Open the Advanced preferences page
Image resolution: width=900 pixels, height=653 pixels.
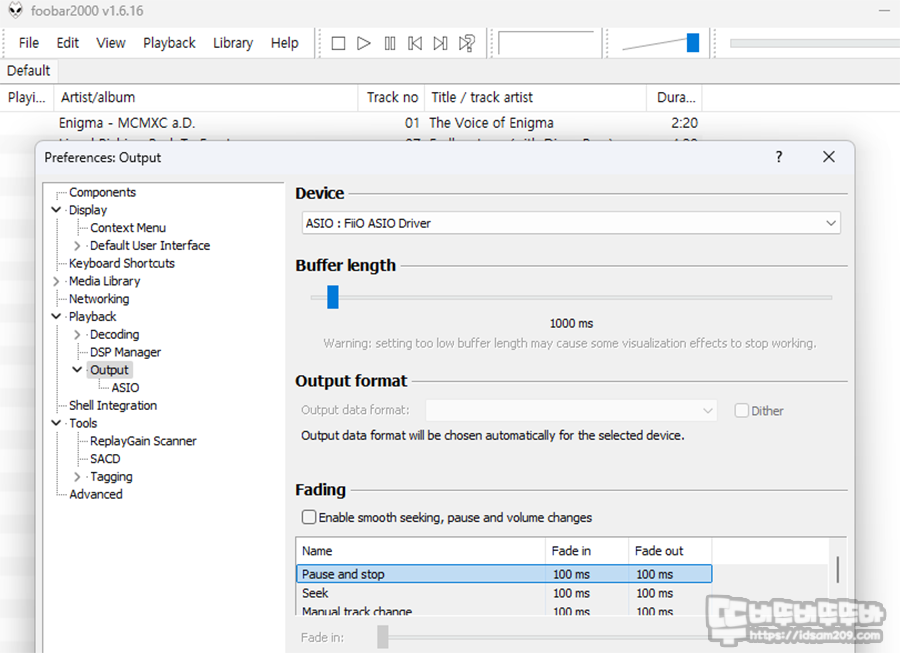[96, 495]
